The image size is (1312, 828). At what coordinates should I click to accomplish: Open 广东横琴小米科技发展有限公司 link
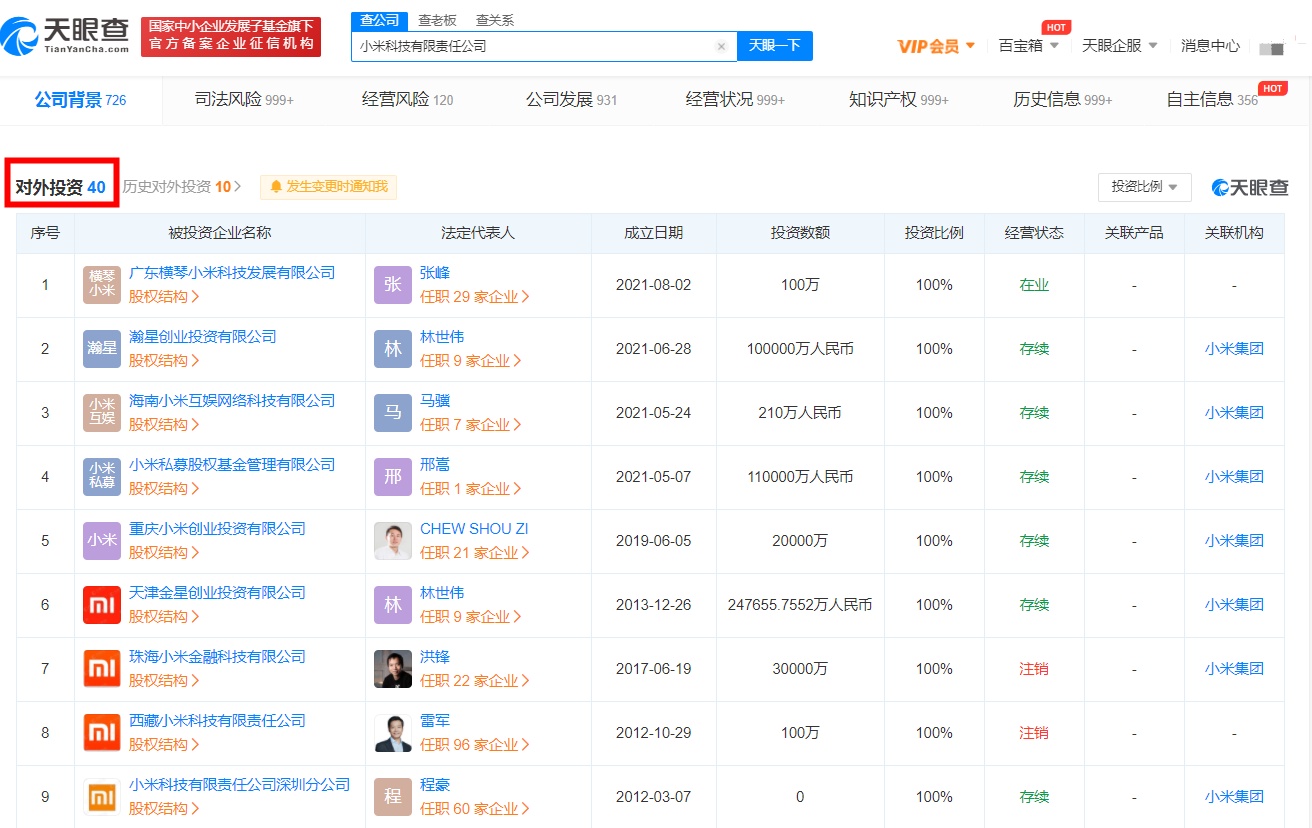(232, 273)
